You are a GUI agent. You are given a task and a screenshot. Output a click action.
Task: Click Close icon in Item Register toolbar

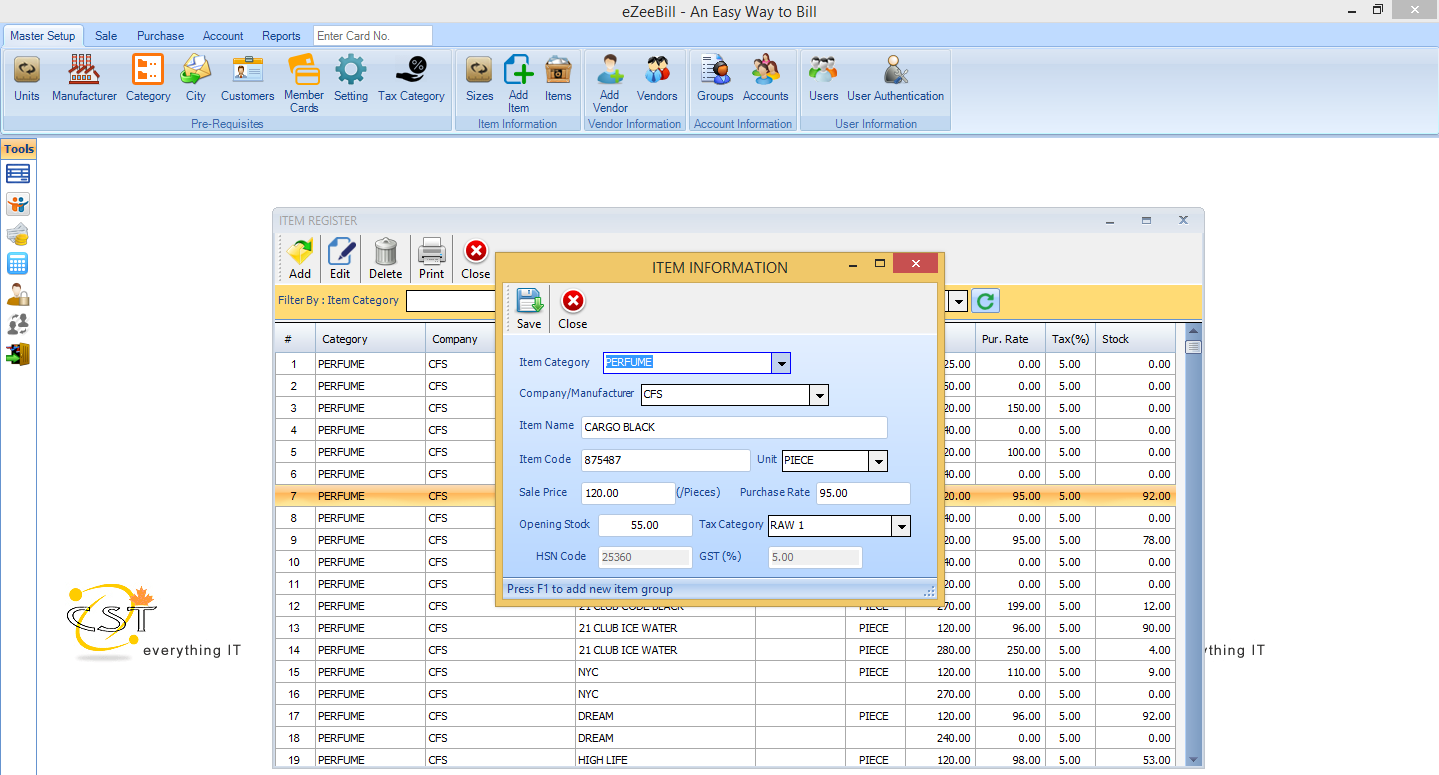(476, 259)
